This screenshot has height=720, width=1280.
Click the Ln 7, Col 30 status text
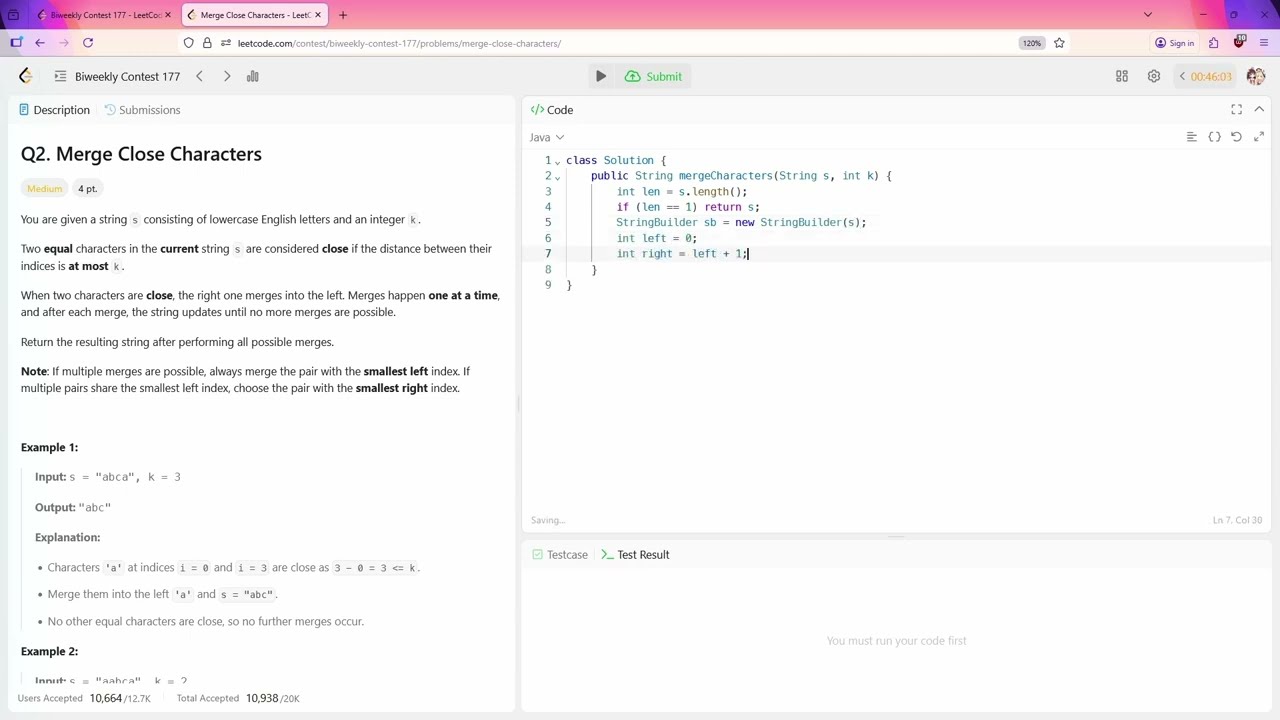1237,520
